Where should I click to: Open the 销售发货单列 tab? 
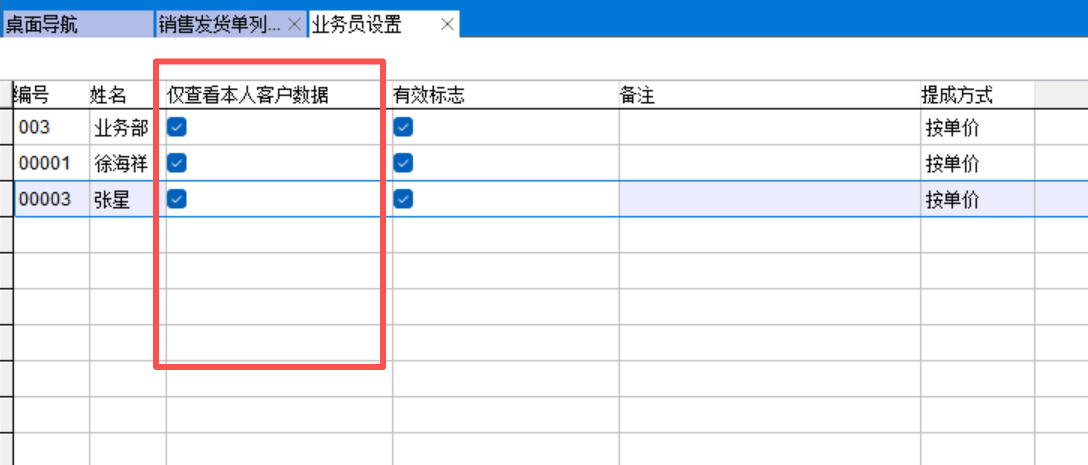220,25
